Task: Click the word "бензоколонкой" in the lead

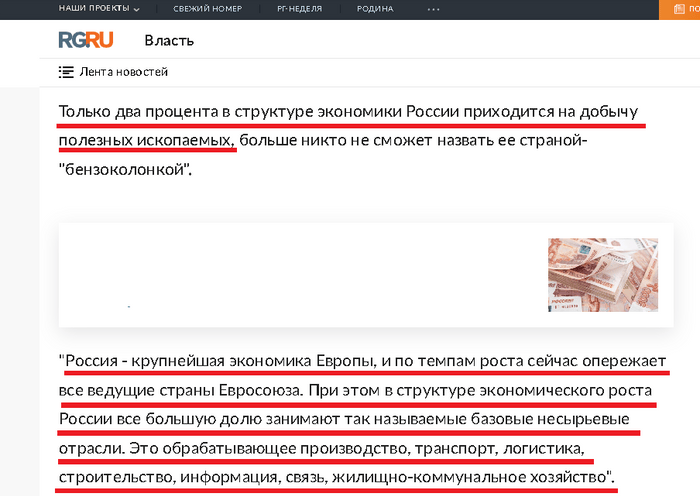Action: (123, 168)
